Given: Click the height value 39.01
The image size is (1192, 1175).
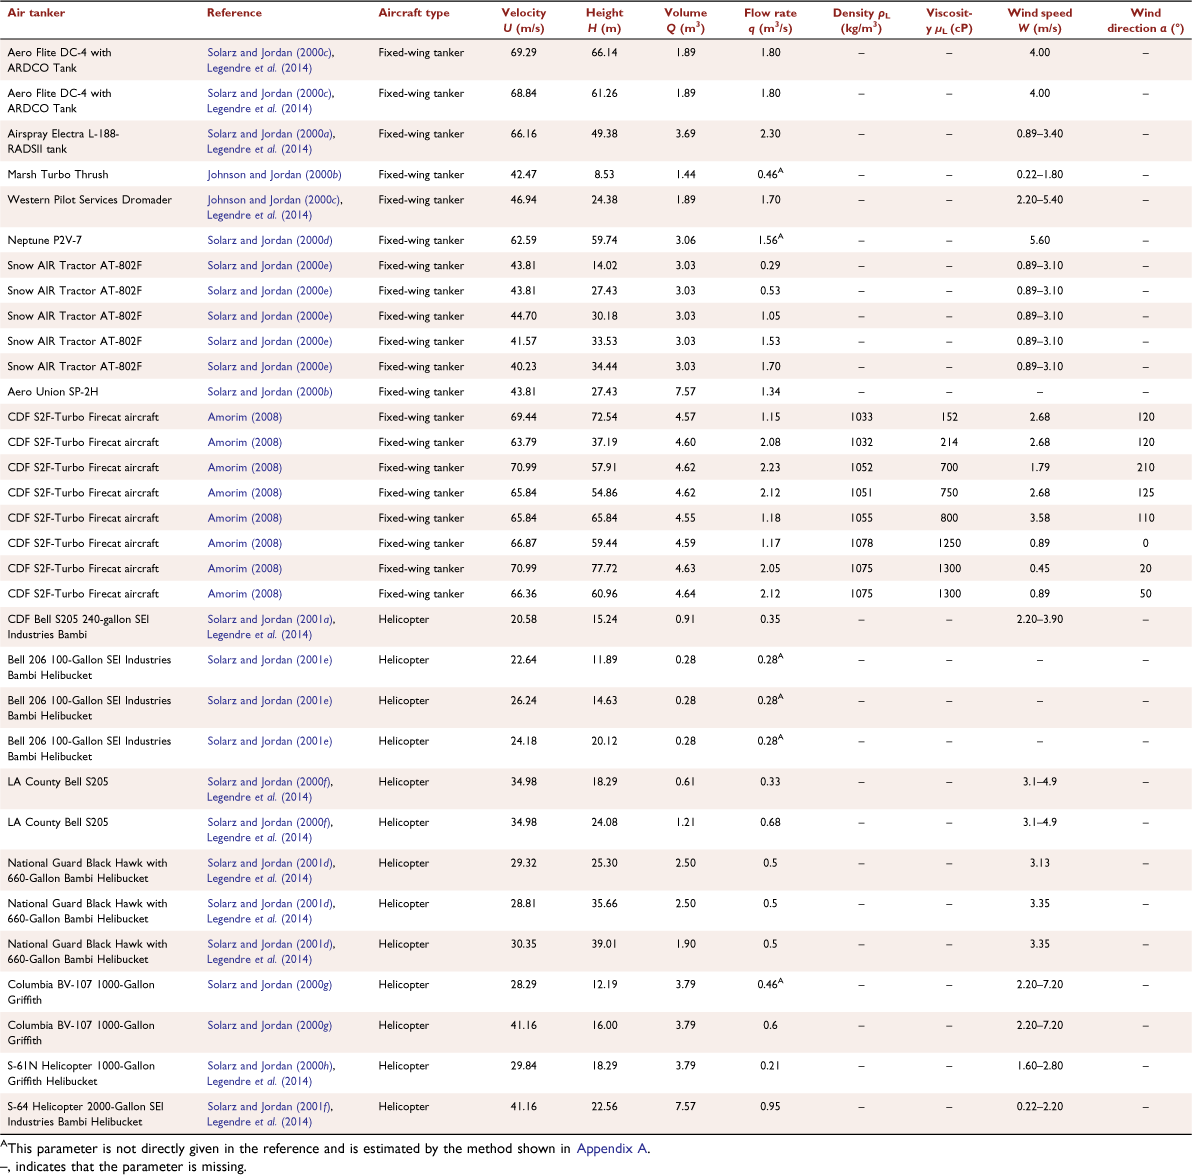Looking at the screenshot, I should point(604,944).
